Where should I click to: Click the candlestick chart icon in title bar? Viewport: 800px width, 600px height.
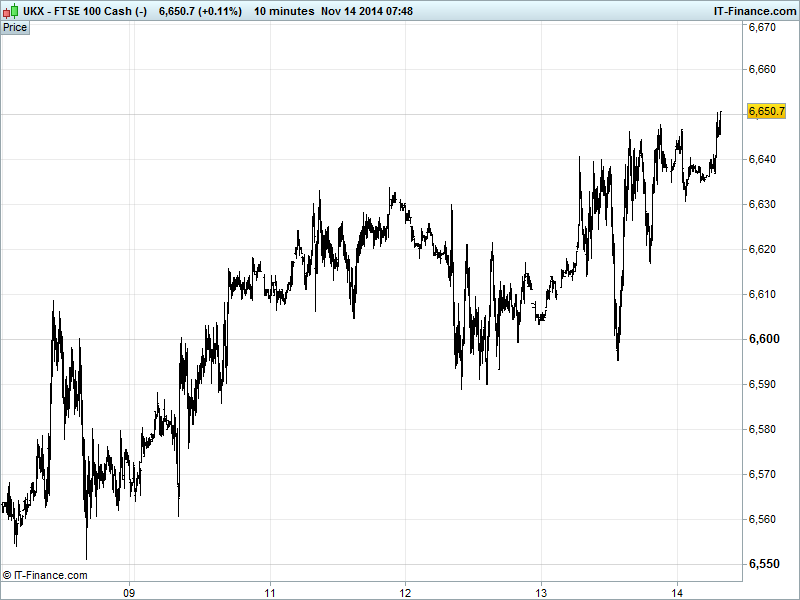coord(10,10)
